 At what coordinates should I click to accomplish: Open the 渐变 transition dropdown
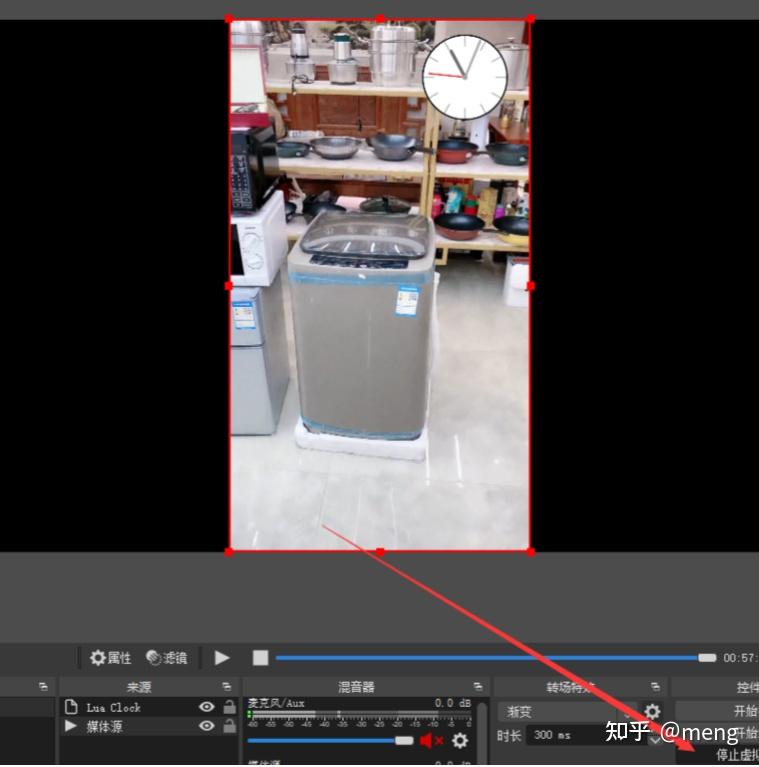pos(567,712)
